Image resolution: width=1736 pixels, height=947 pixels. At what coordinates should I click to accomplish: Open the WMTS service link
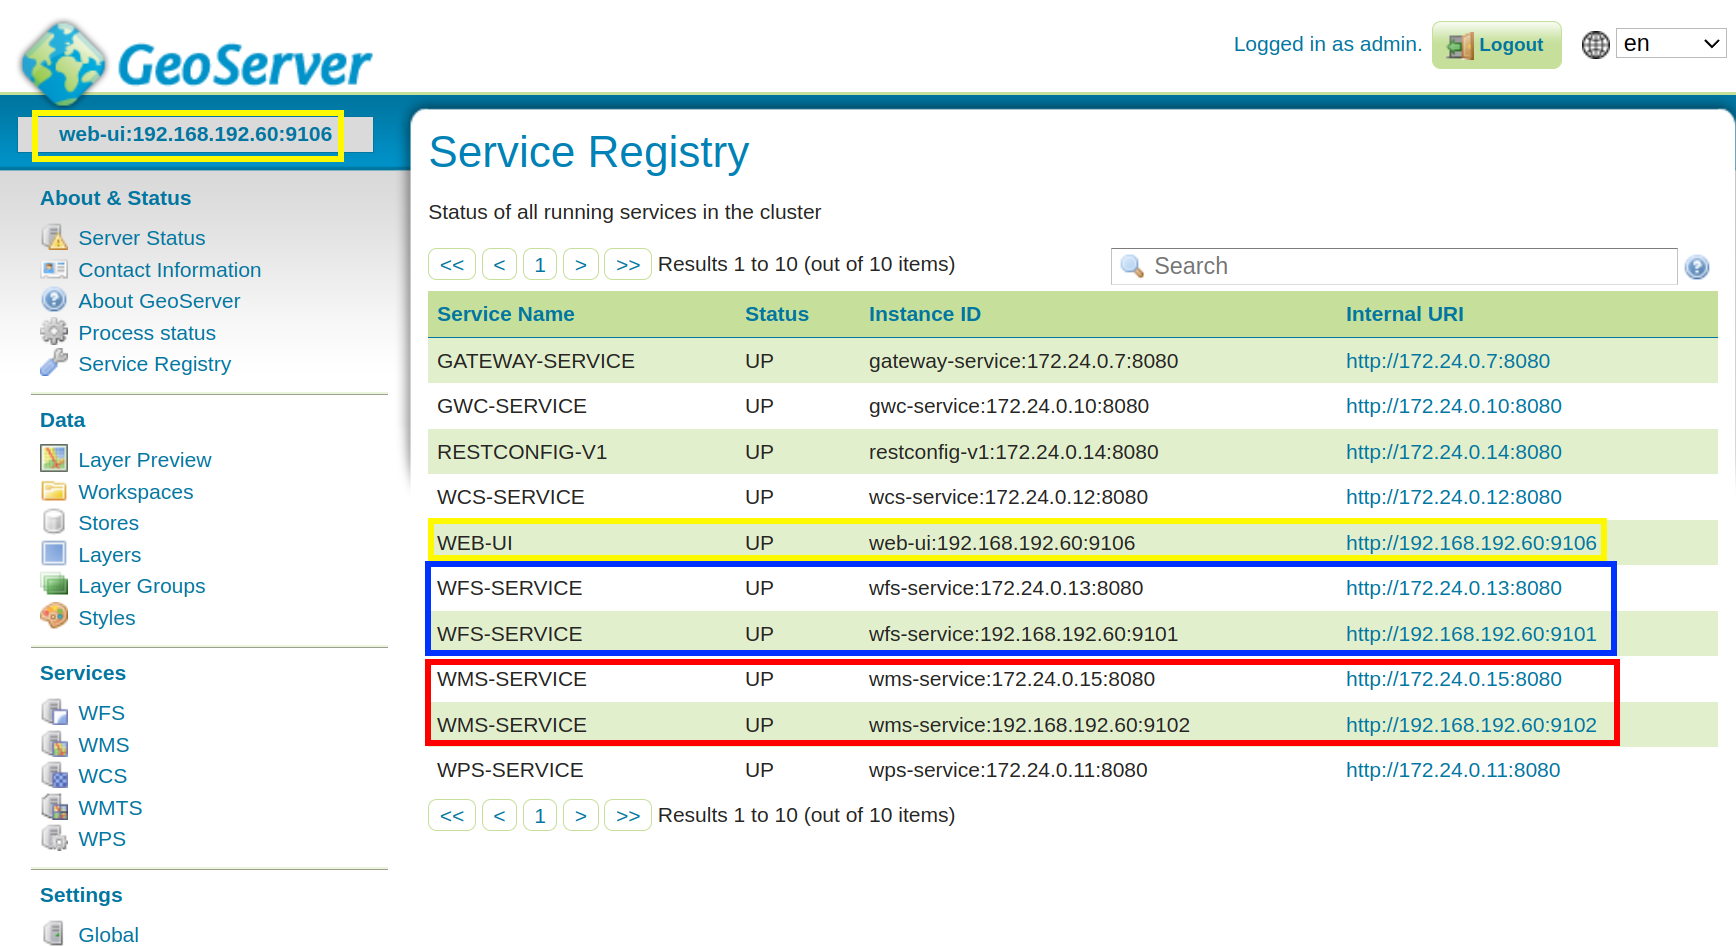point(110,808)
